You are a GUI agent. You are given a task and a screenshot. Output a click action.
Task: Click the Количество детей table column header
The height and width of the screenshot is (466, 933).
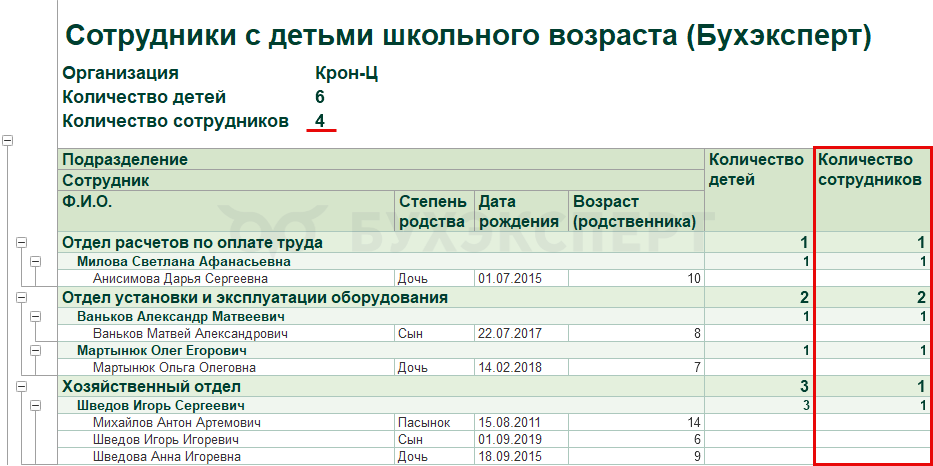point(759,190)
